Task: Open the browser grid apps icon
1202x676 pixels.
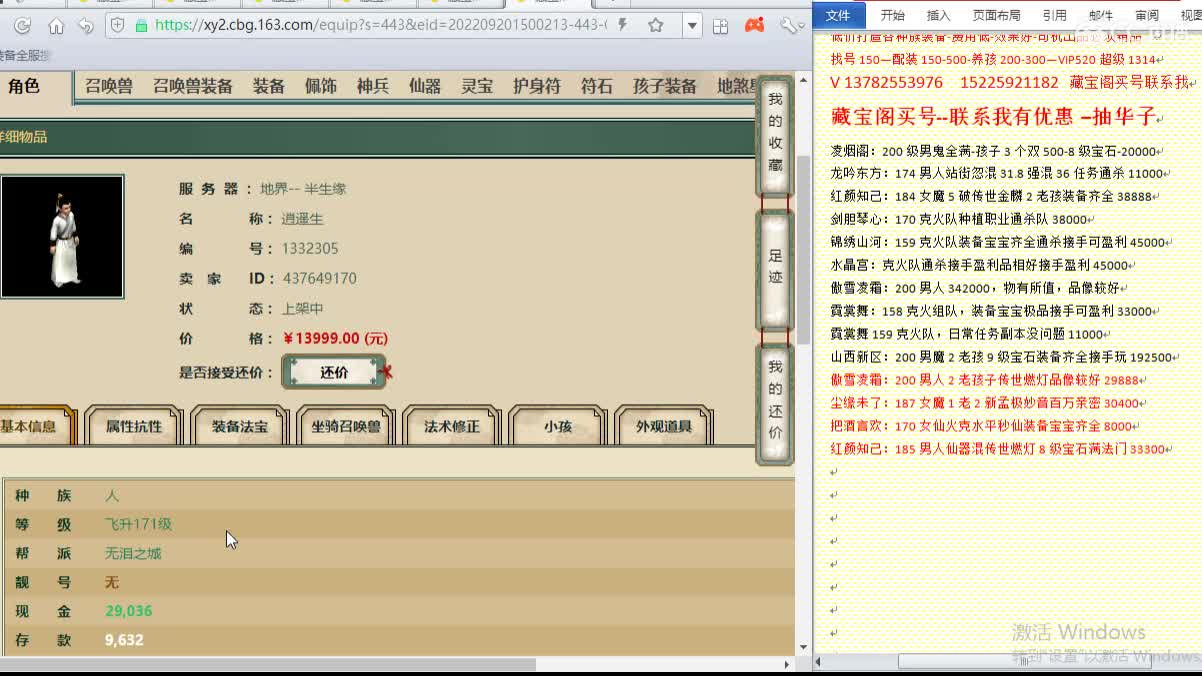Action: 720,26
